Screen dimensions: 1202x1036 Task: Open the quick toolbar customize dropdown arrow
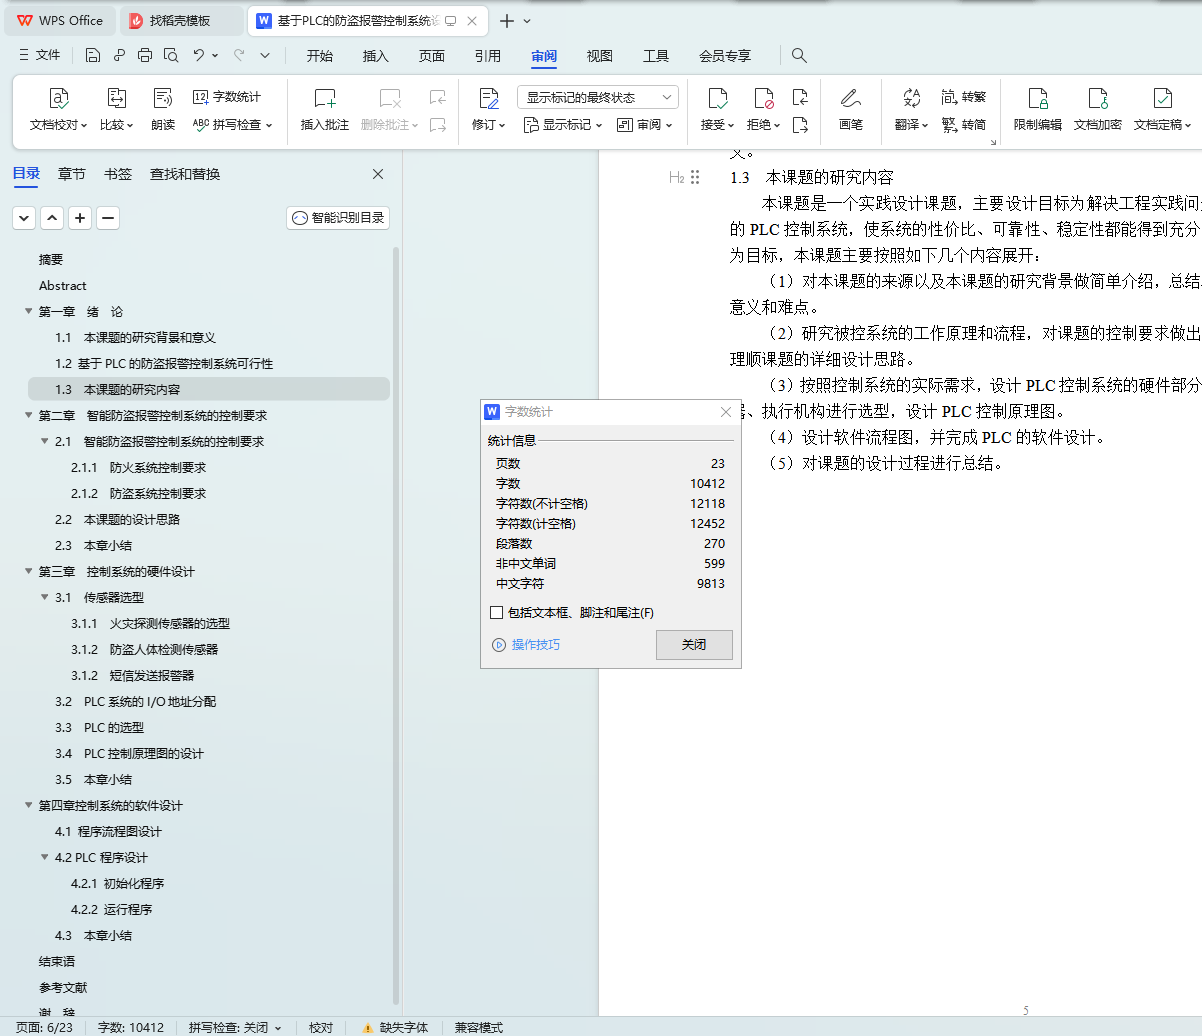(265, 55)
